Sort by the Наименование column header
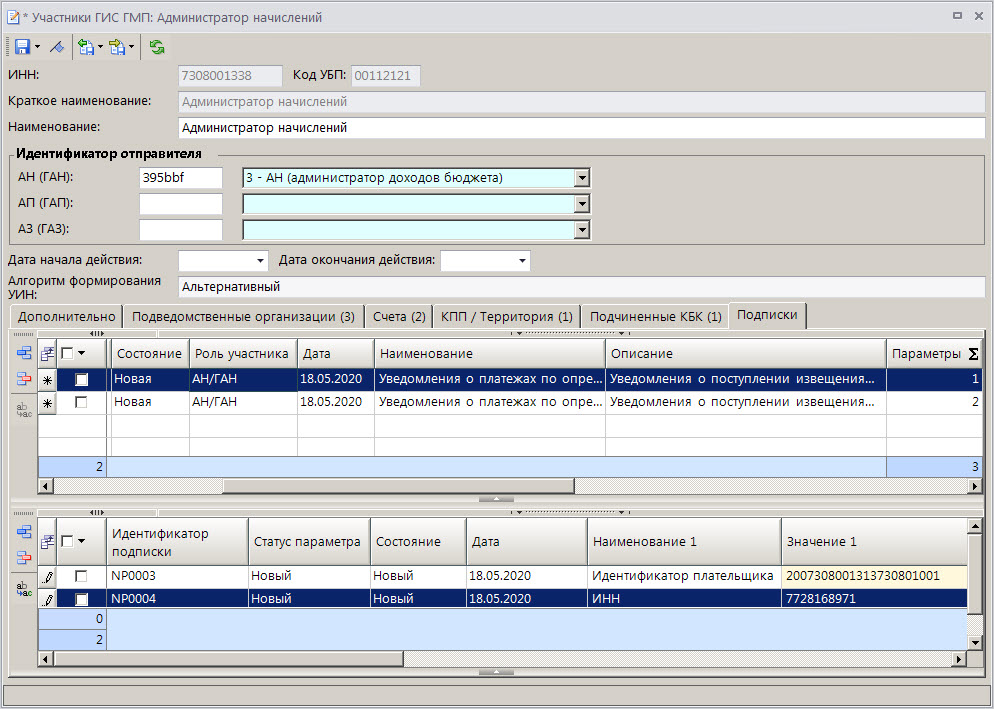Screen dimensions: 994x709 pos(489,354)
